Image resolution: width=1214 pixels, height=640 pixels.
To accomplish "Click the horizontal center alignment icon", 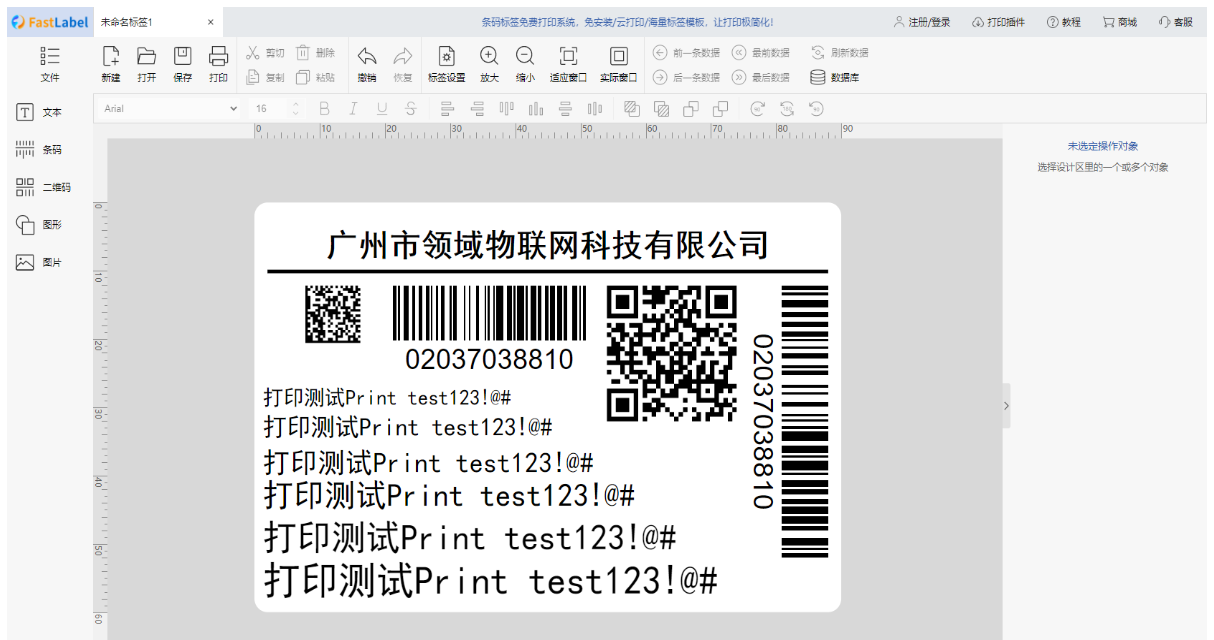I will (565, 108).
